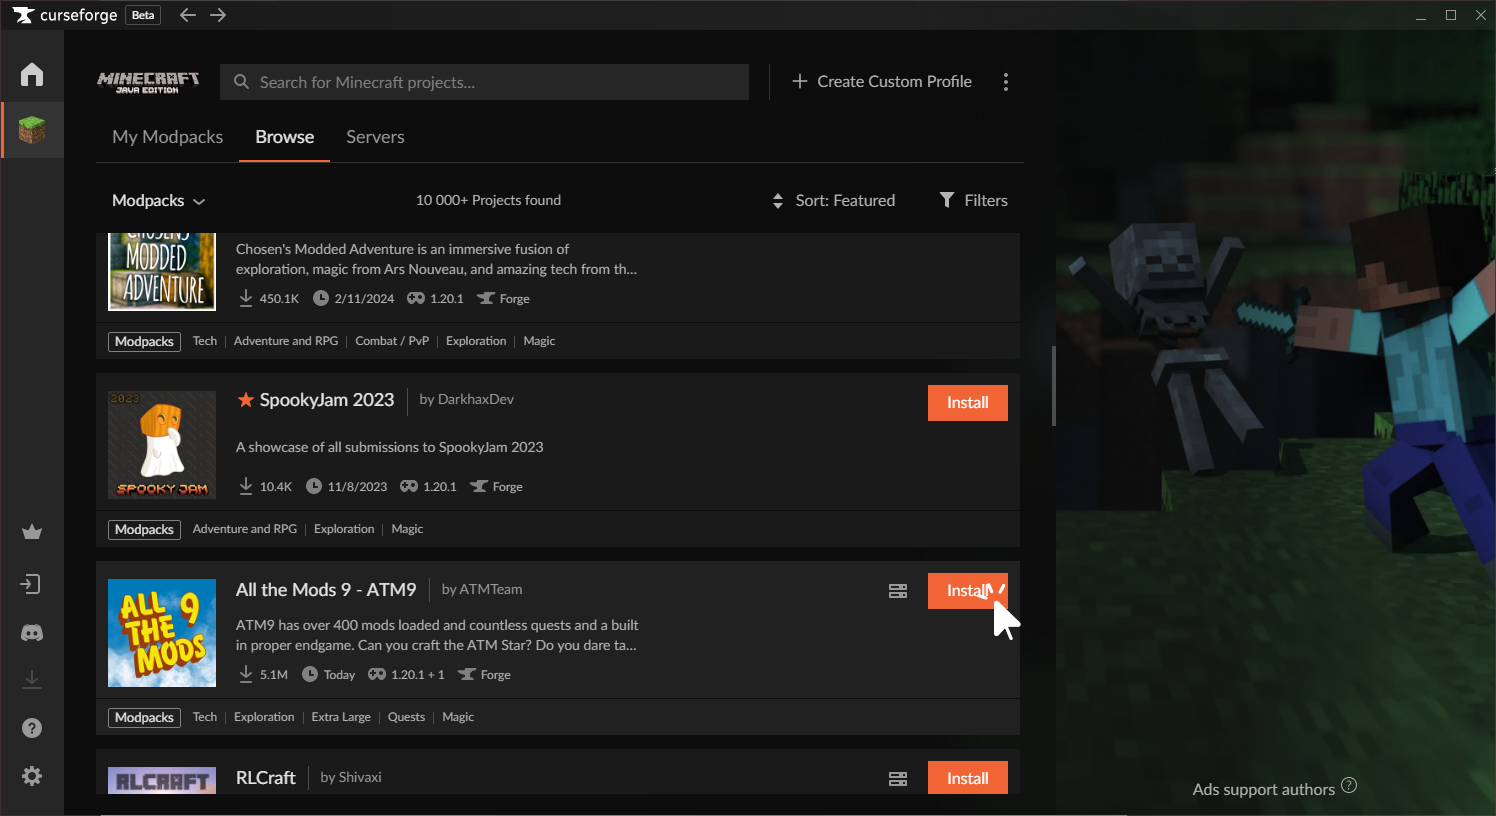Switch to My Modpacks tab

(x=168, y=137)
